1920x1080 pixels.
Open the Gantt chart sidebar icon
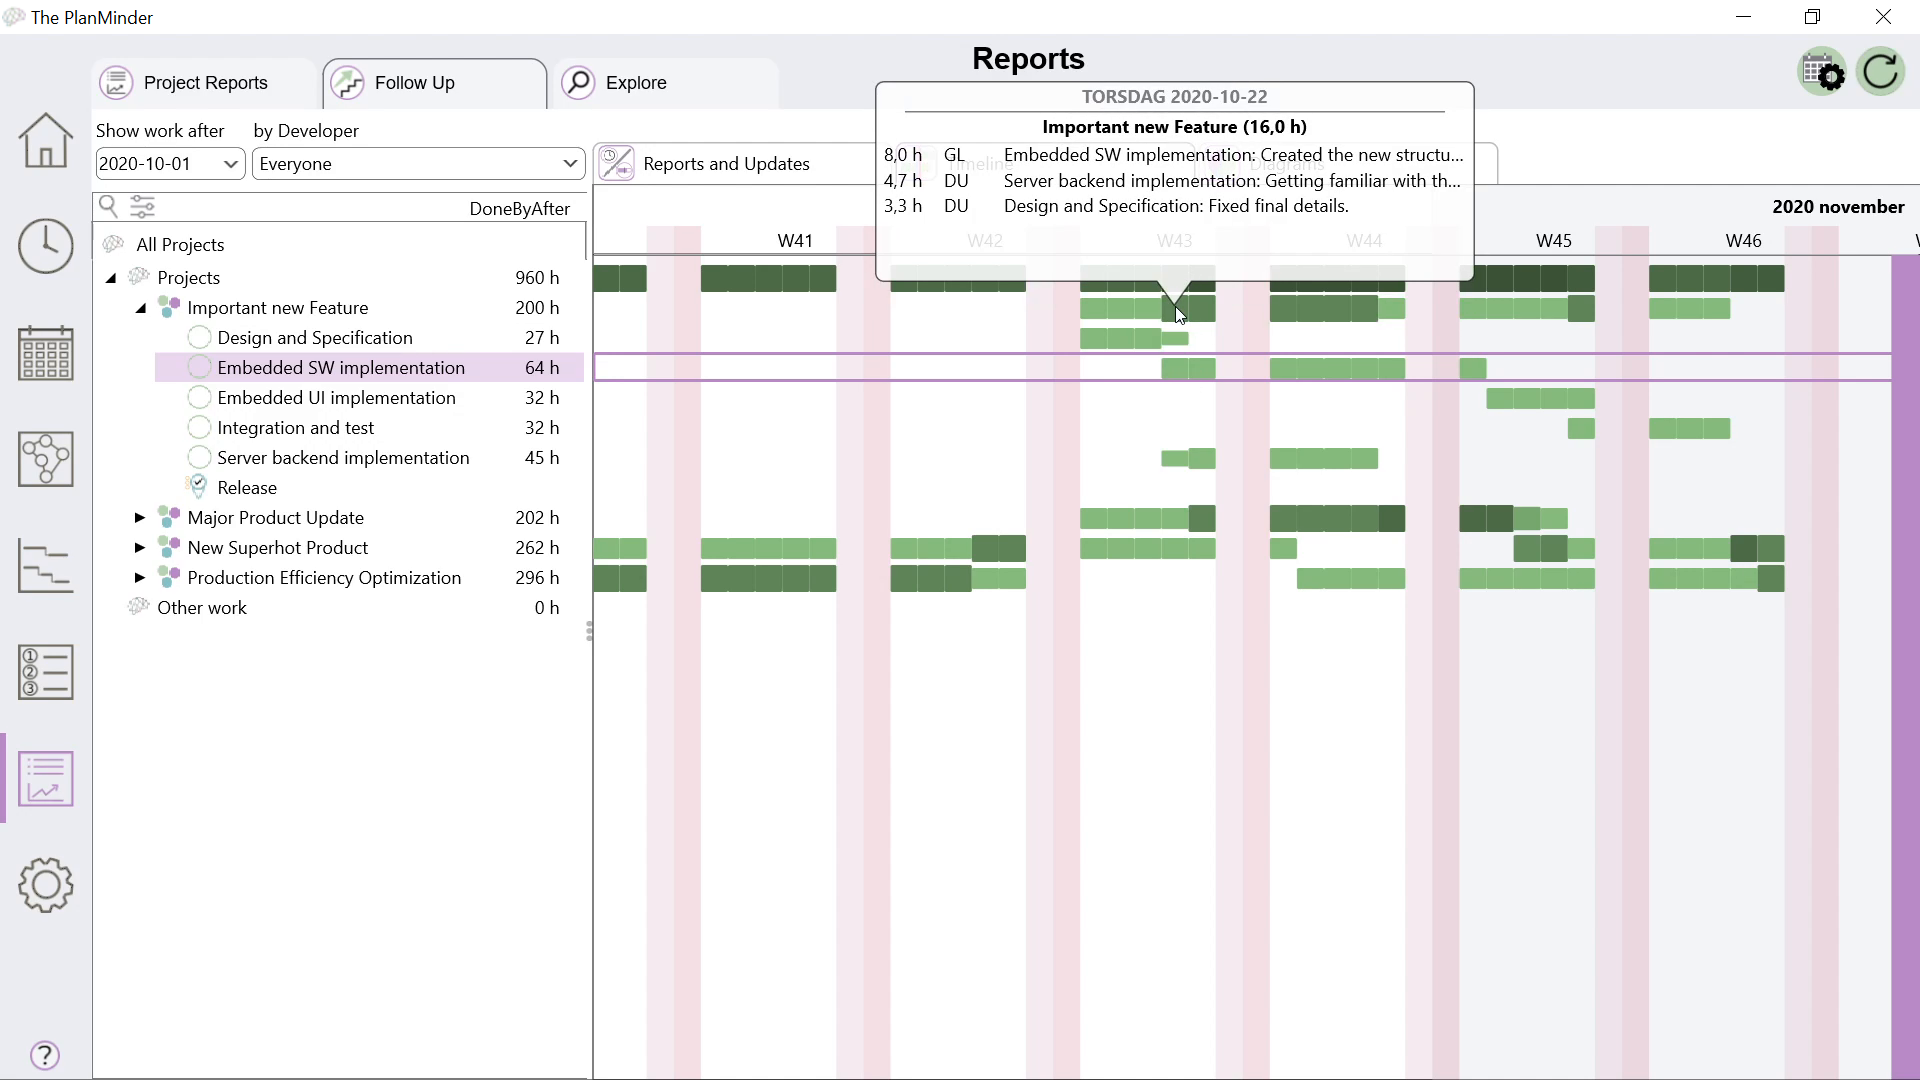tap(46, 566)
